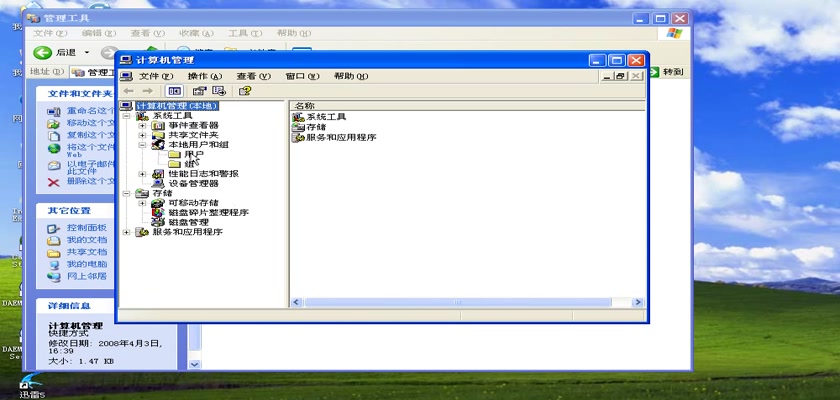The width and height of the screenshot is (840, 400).
Task: Minimize the inner MMC console child window
Action: [606, 77]
